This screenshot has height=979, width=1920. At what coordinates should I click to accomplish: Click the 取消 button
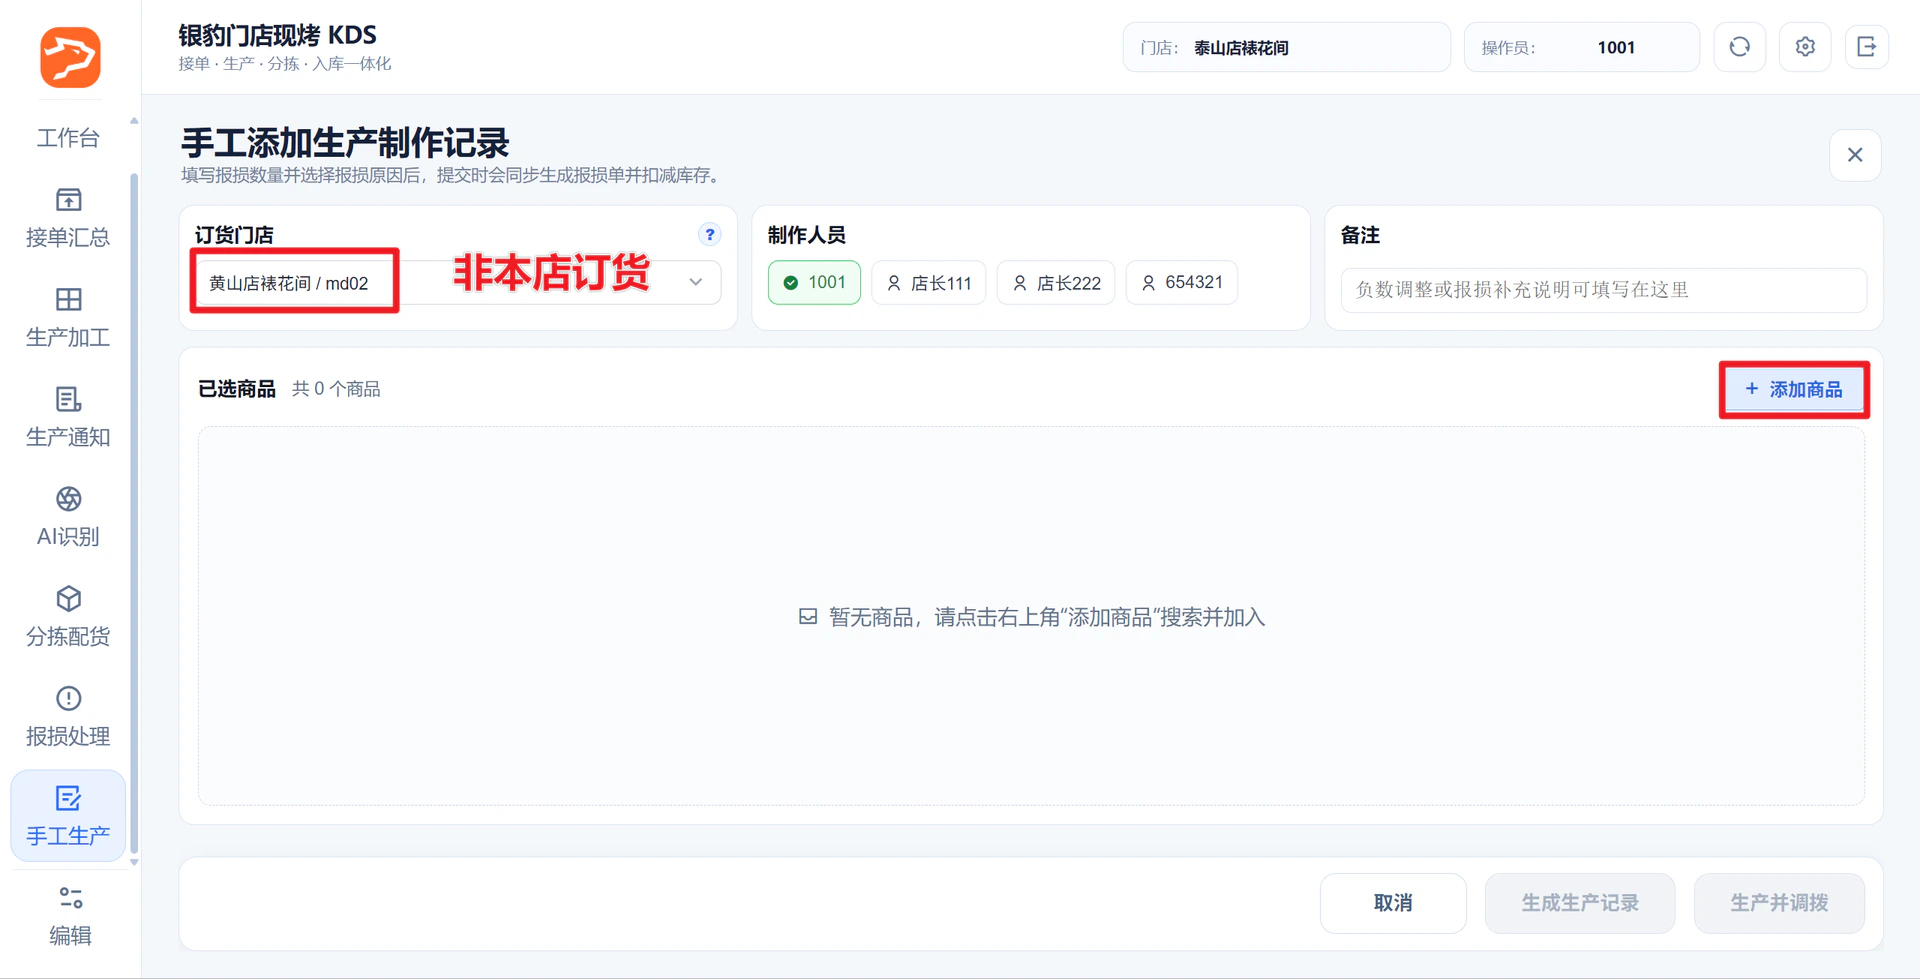pos(1393,903)
